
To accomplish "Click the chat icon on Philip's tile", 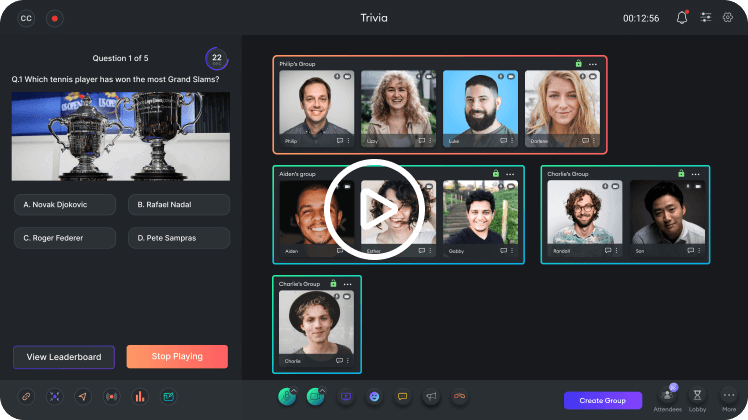I will click(340, 141).
